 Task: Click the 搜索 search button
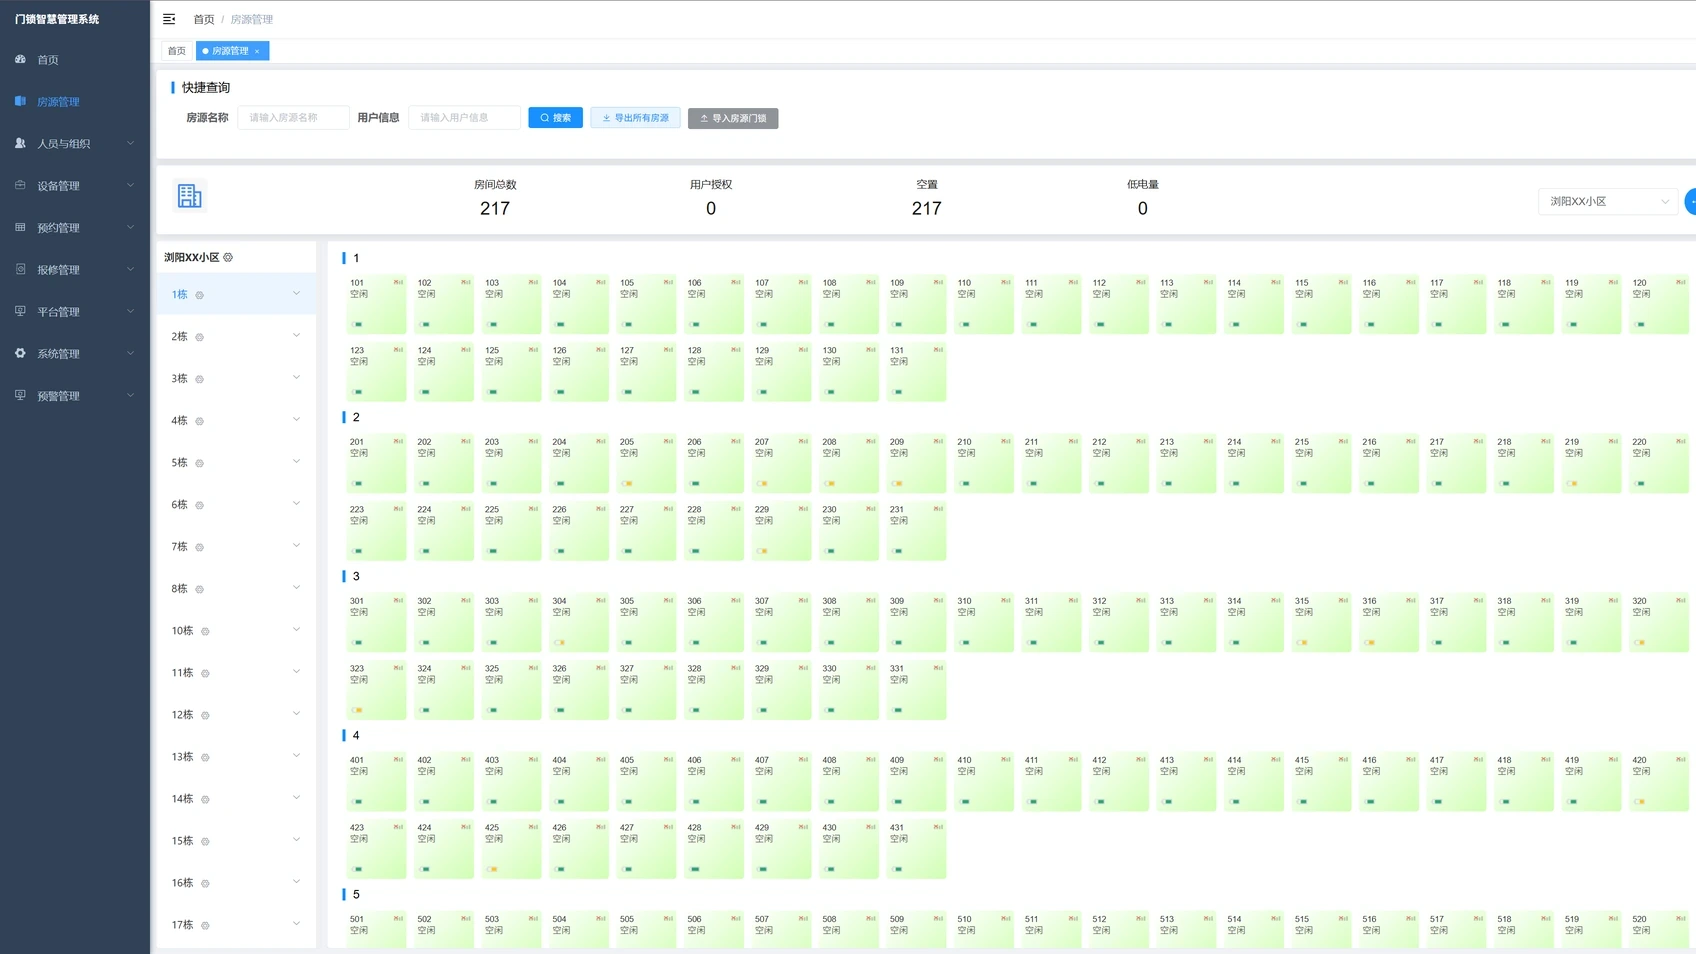coord(556,117)
